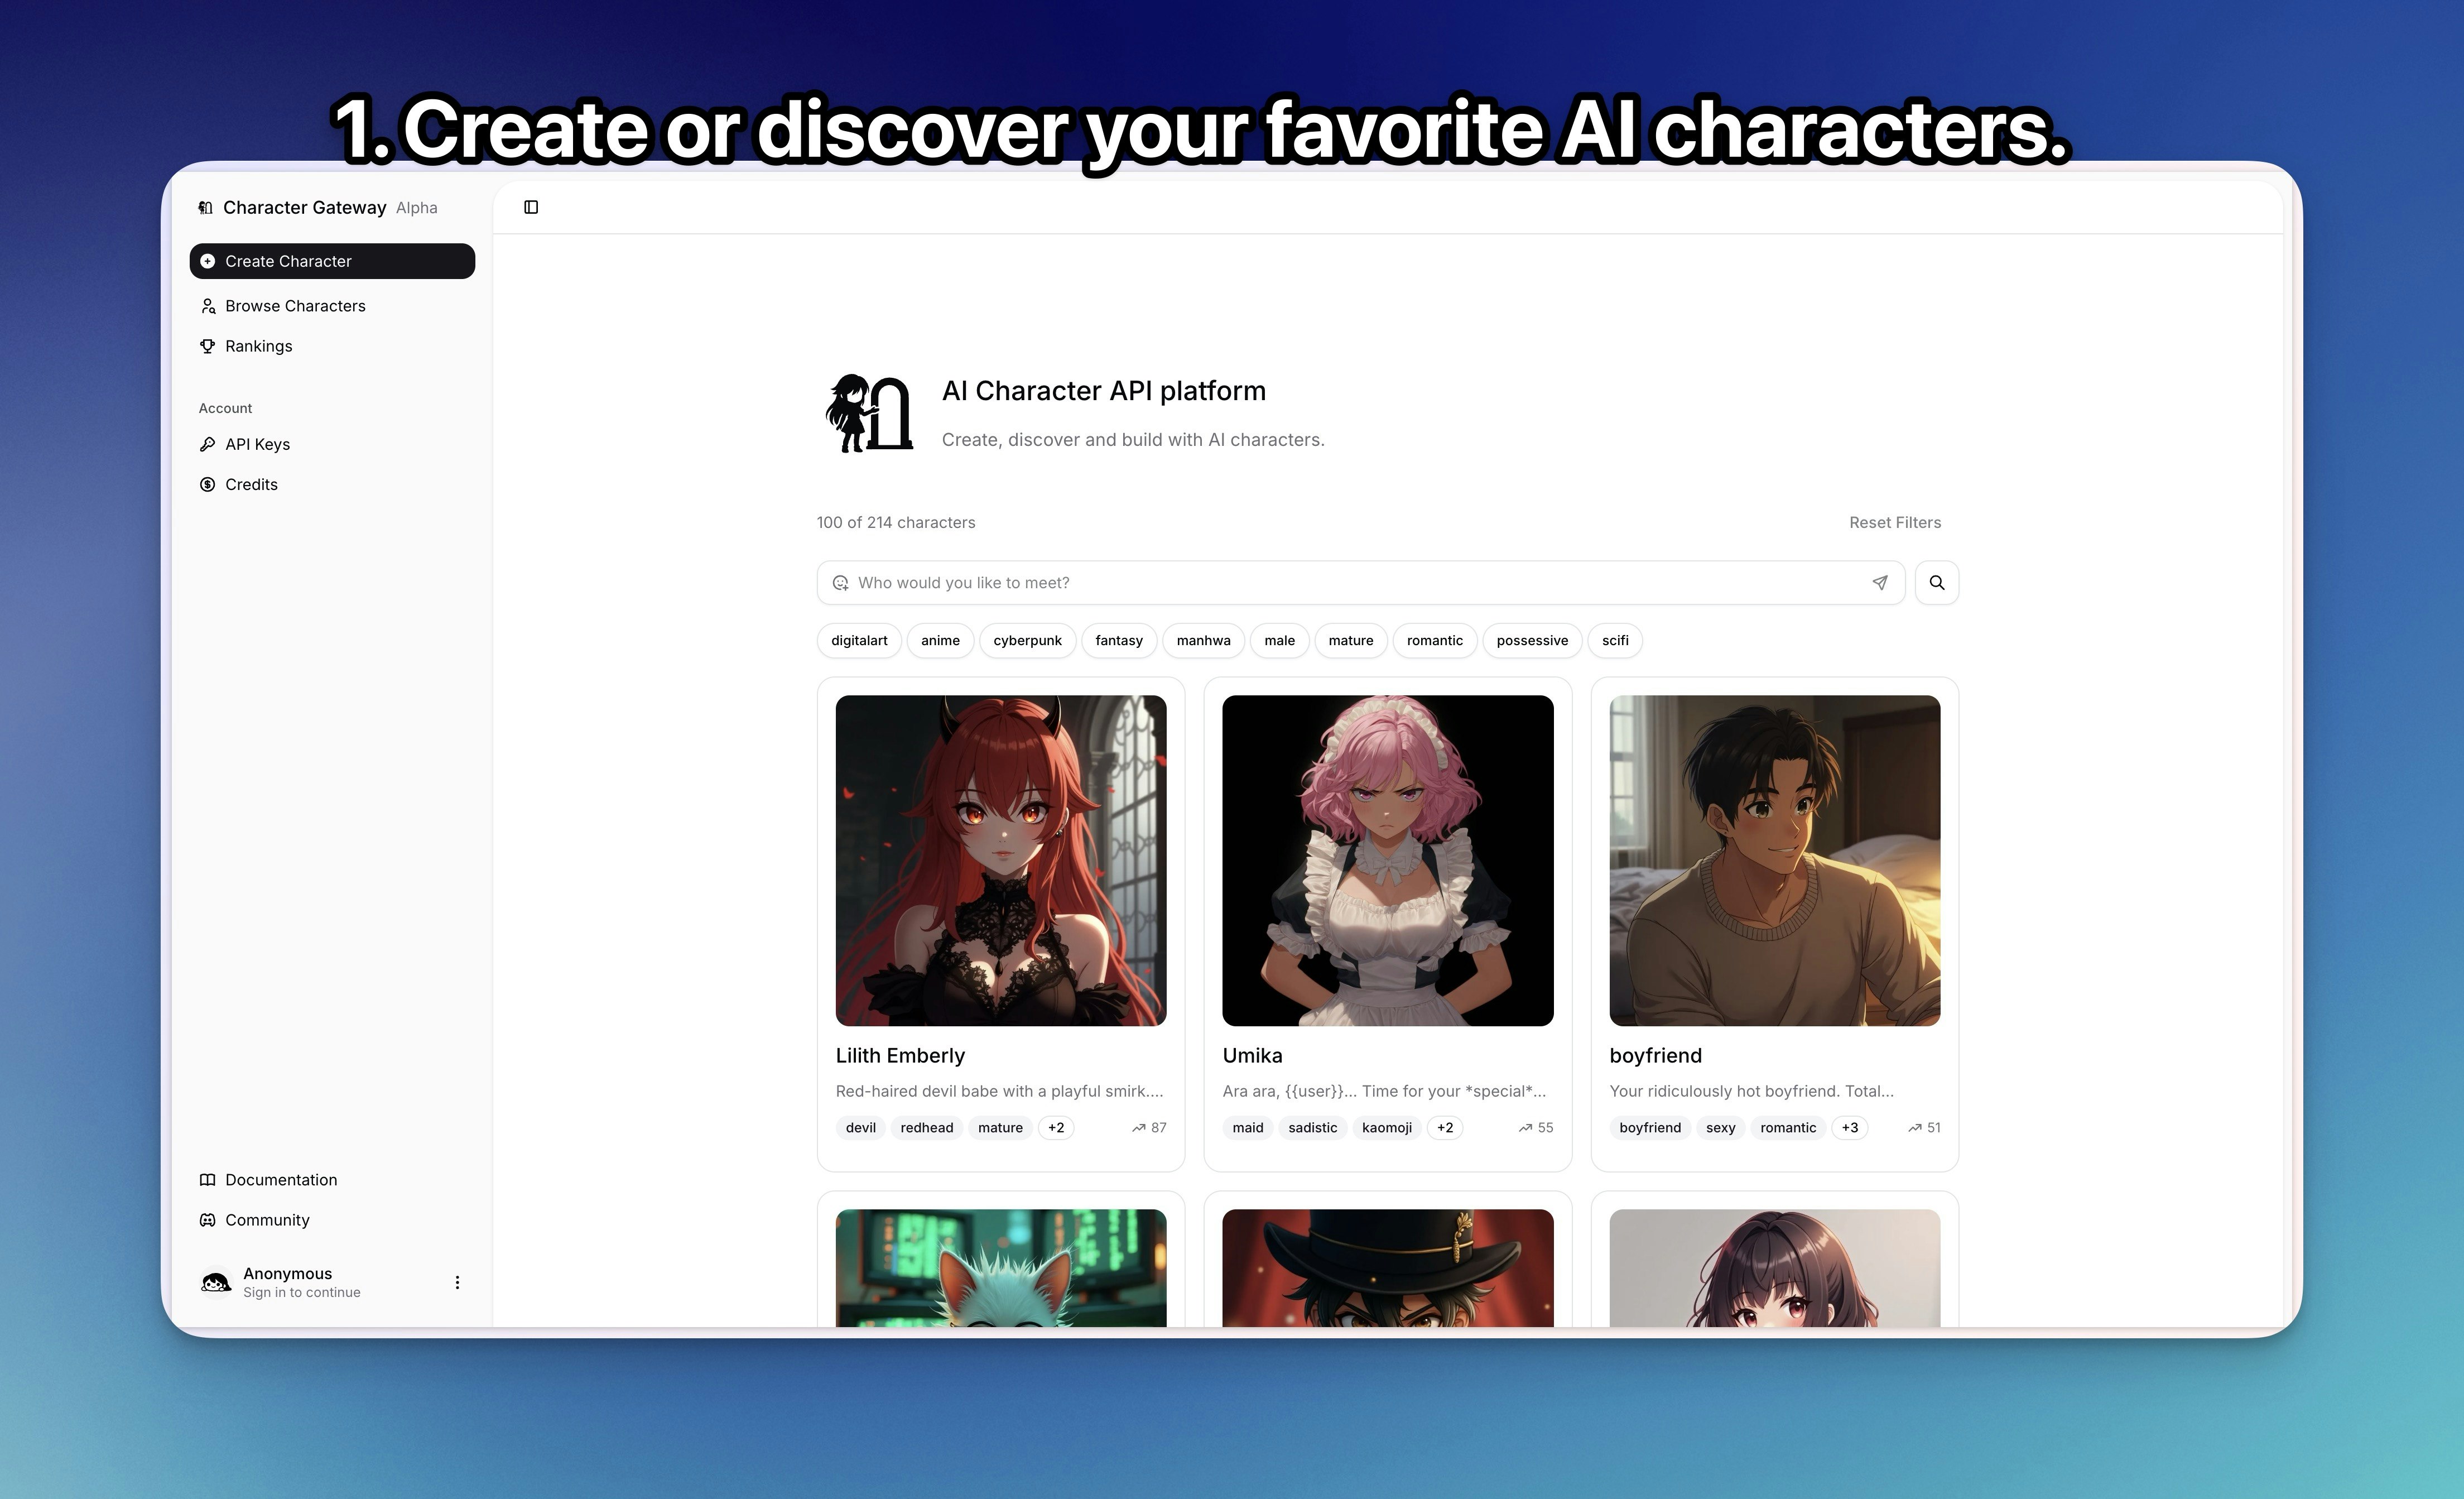Open the Rankings page
The height and width of the screenshot is (1499, 2464).
point(258,346)
